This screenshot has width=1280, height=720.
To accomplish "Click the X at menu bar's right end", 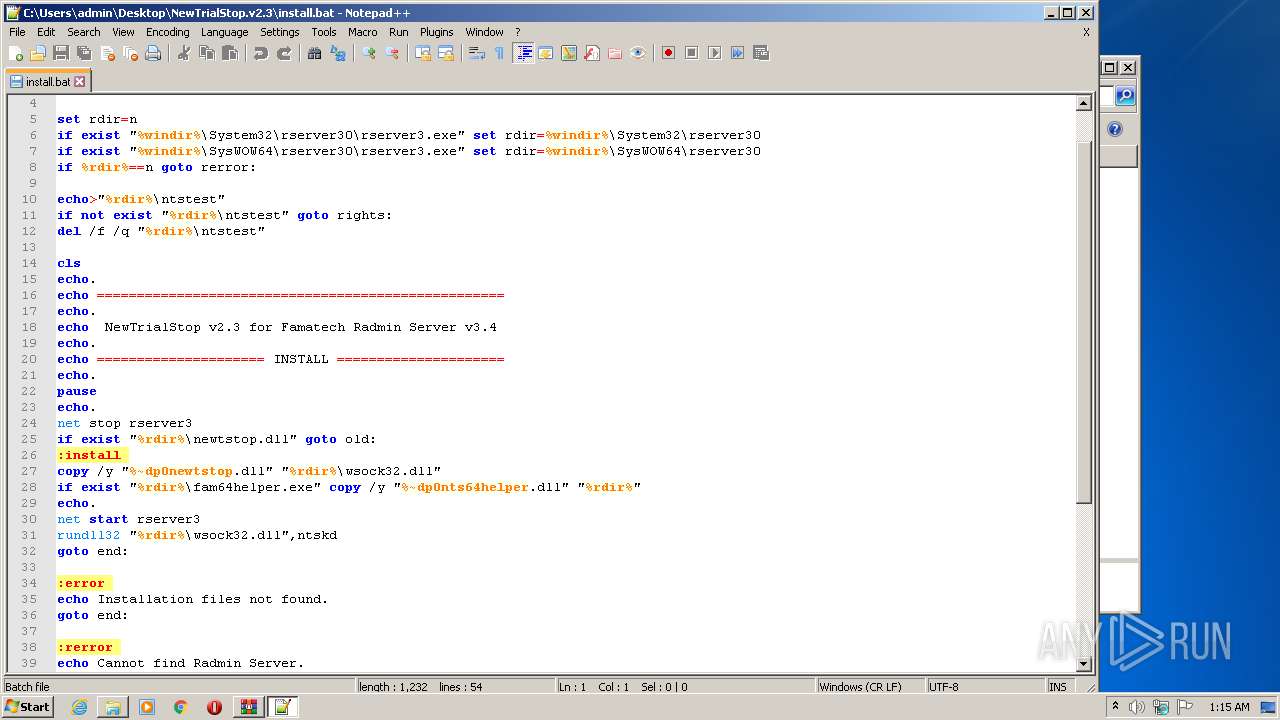I will 1086,32.
